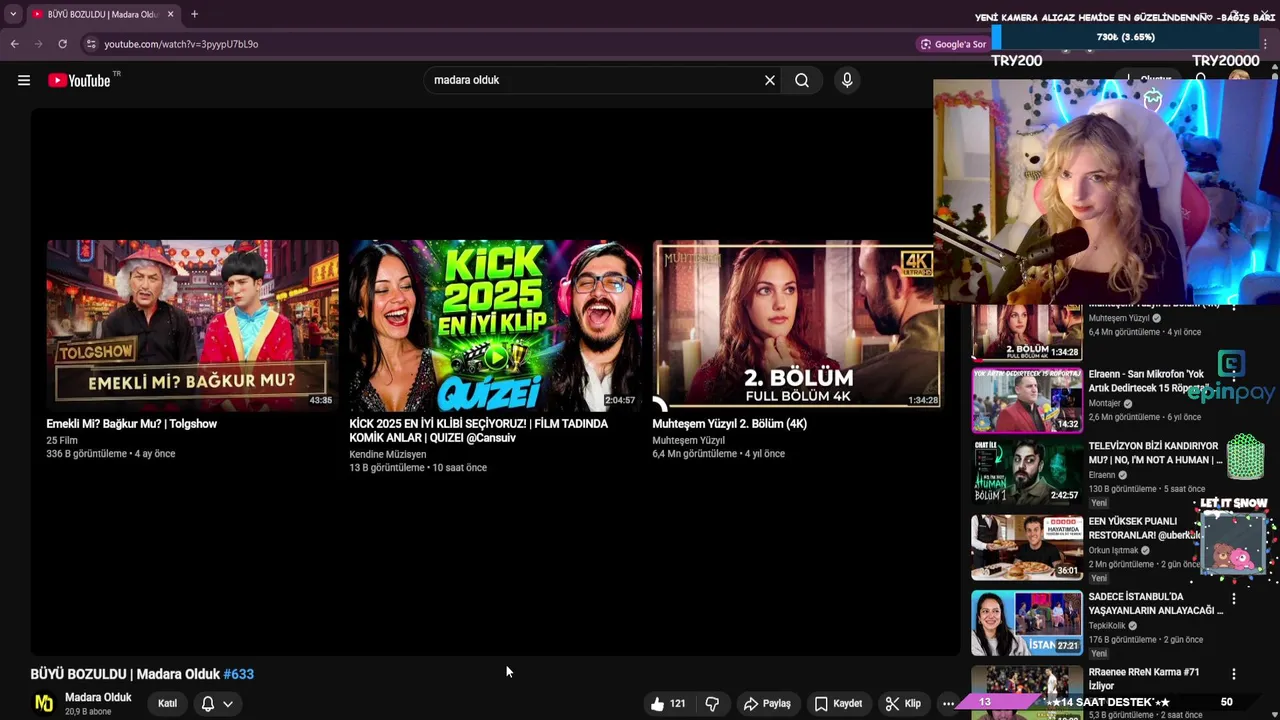
Task: Open a new browser tab
Action: pos(194,14)
